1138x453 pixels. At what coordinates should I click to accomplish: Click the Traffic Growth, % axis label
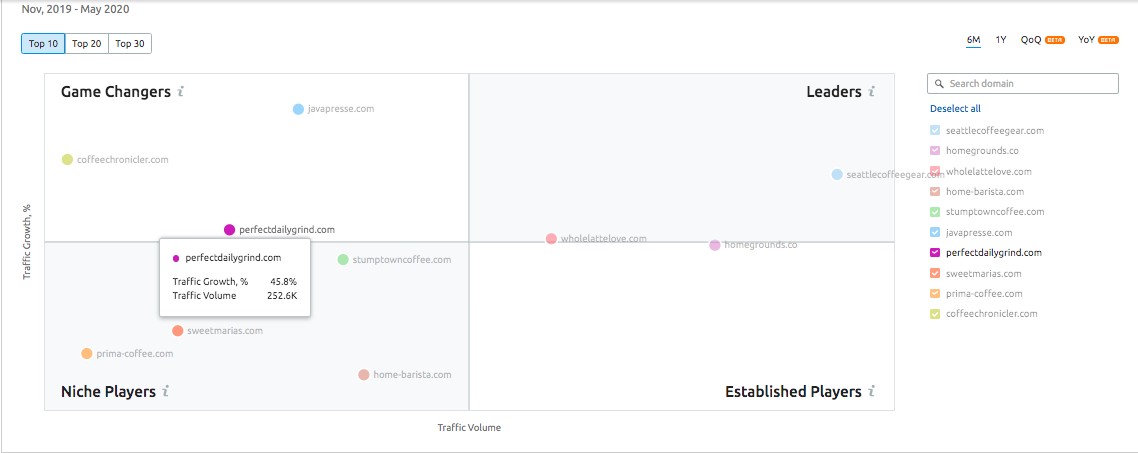tap(27, 241)
